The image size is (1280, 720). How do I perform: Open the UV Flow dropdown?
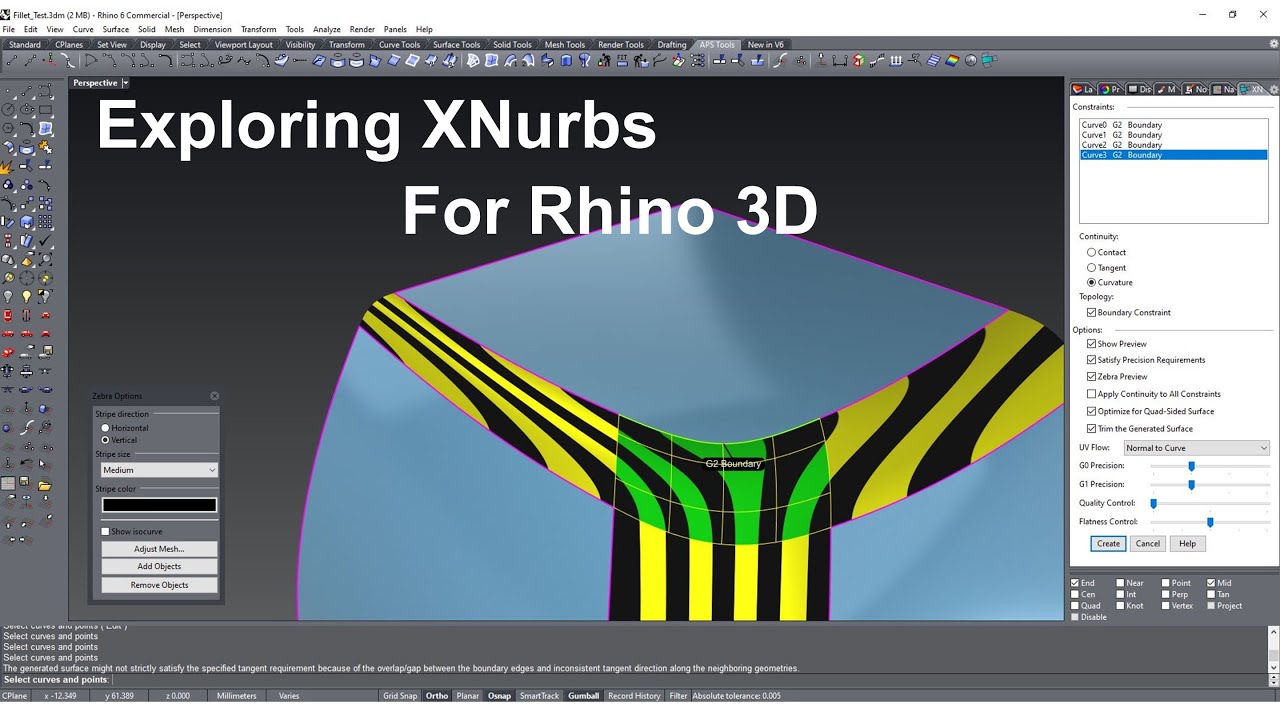(x=1196, y=448)
